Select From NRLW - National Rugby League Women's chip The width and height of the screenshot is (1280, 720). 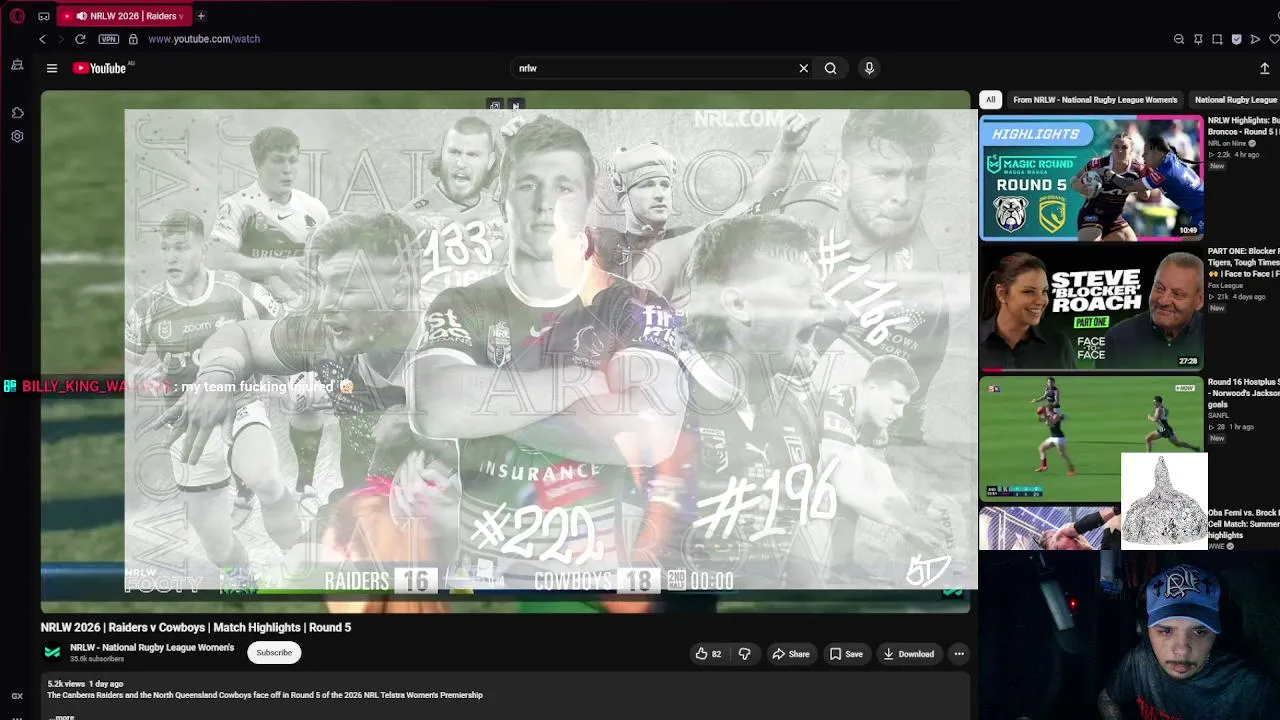click(x=1095, y=100)
